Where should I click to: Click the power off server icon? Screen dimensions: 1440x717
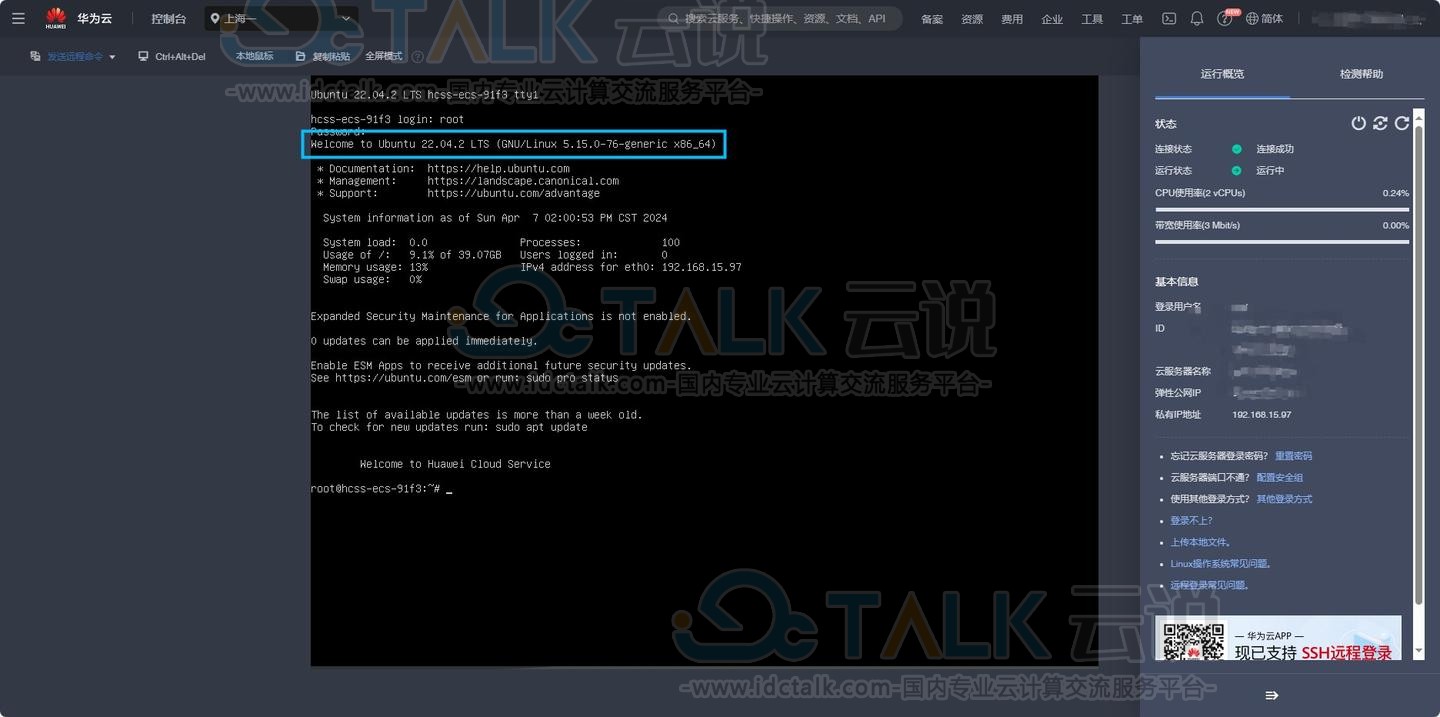coord(1358,123)
